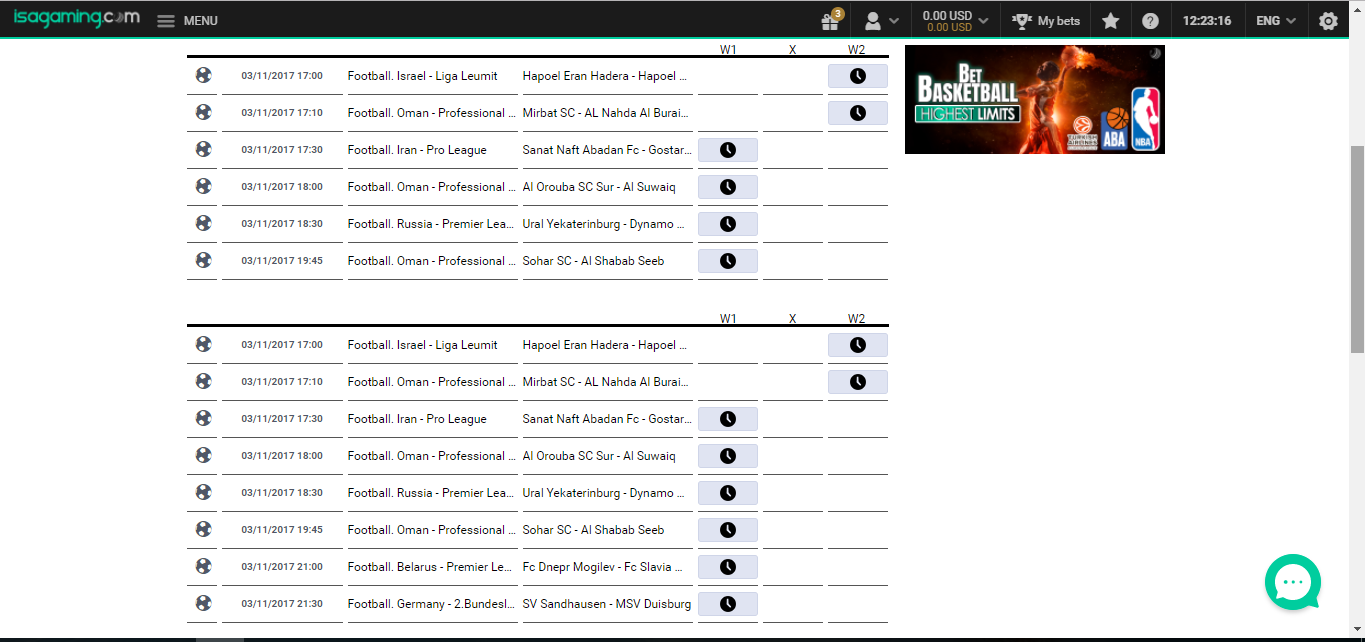1365x642 pixels.
Task: Open the live chat bubble icon
Action: point(1292,582)
